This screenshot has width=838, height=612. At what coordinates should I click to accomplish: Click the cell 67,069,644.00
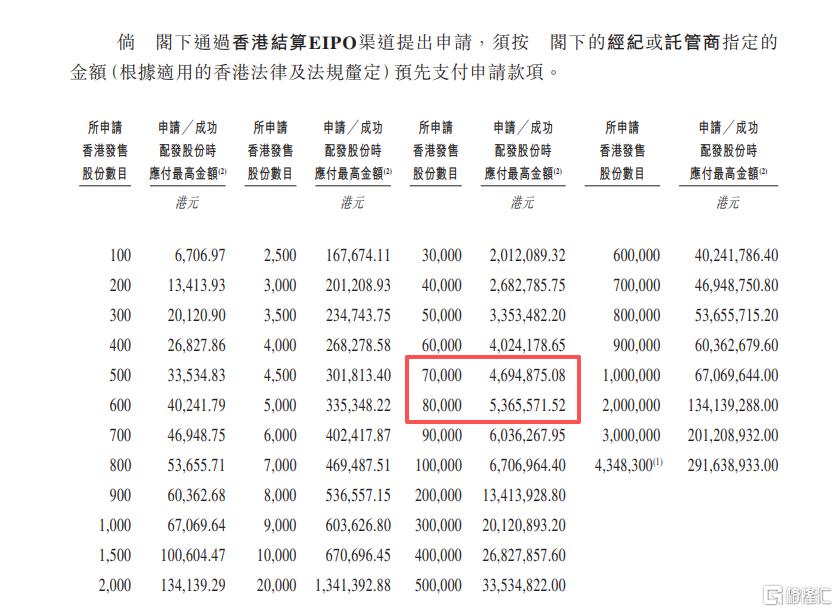click(736, 375)
